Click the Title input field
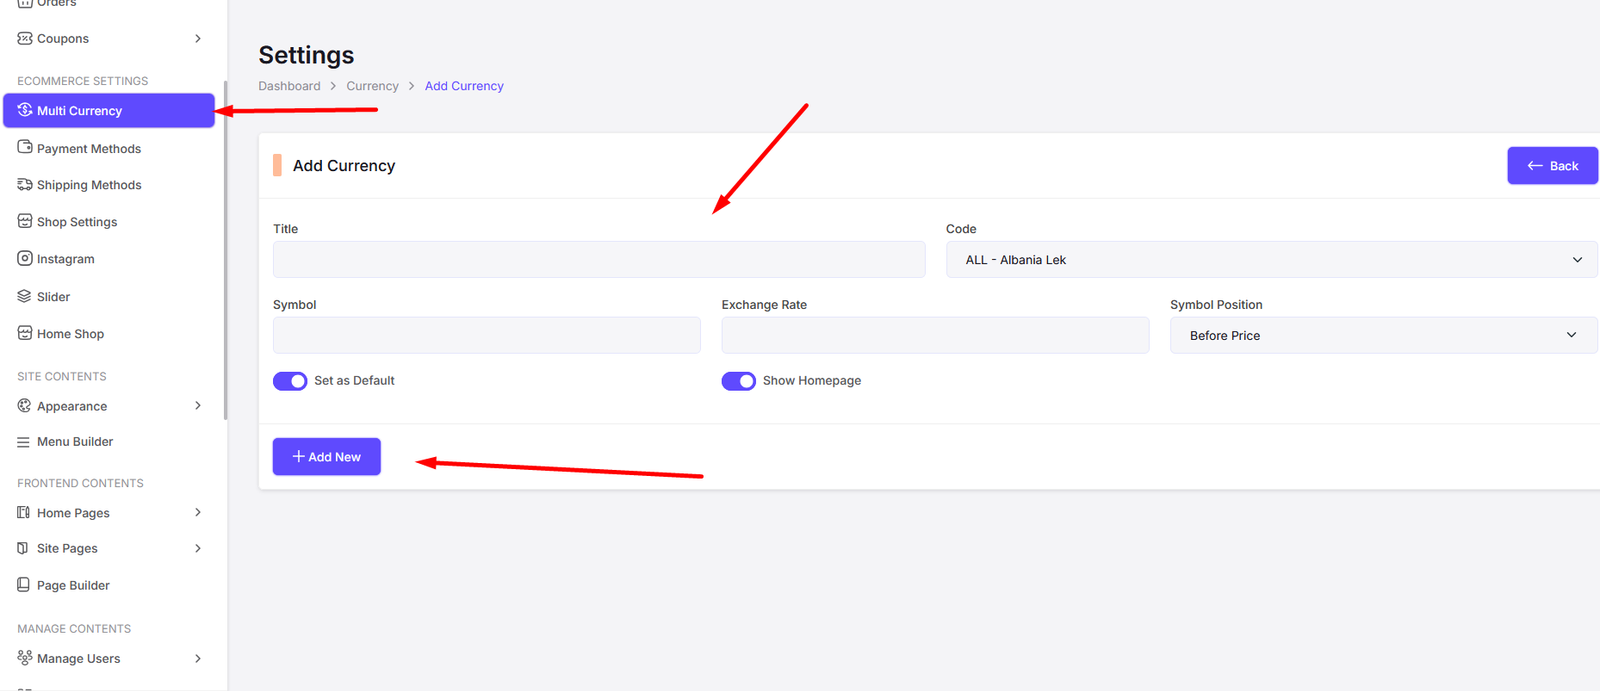Image resolution: width=1600 pixels, height=691 pixels. tap(599, 260)
